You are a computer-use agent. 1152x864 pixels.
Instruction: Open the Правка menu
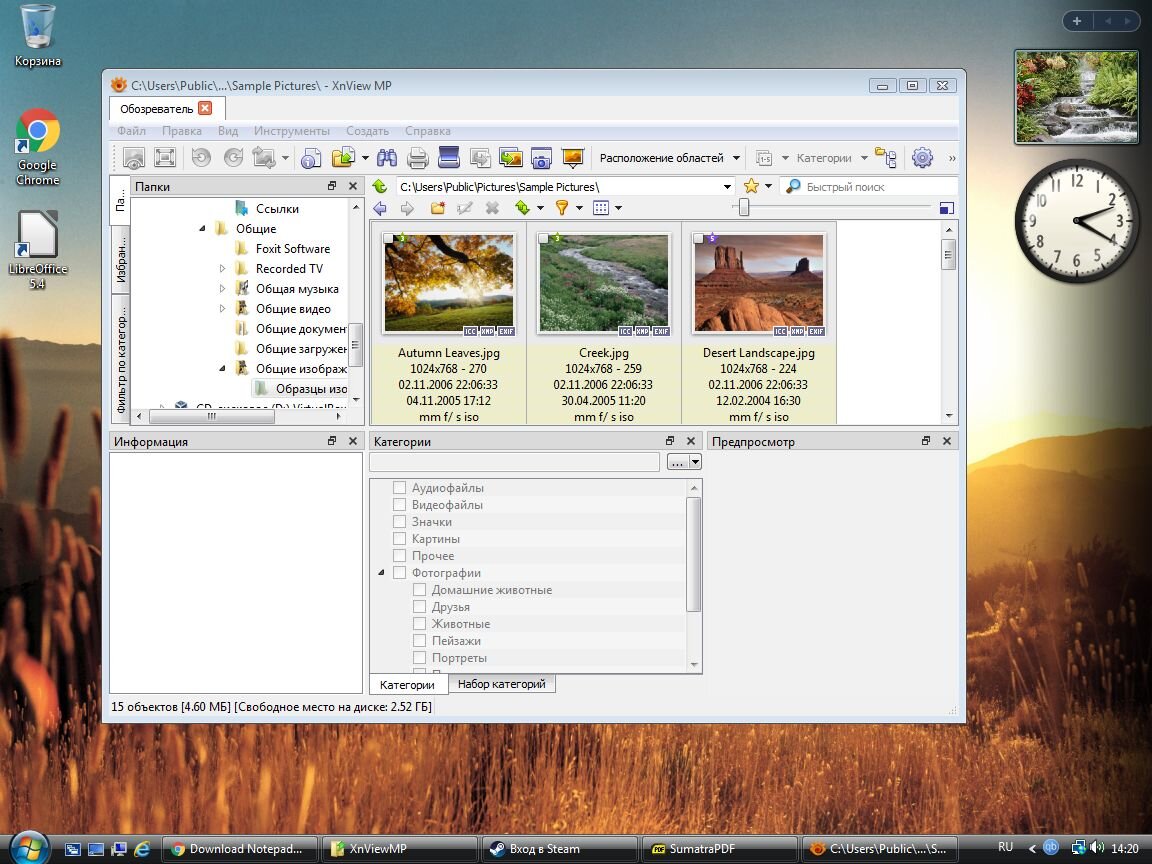tap(181, 131)
